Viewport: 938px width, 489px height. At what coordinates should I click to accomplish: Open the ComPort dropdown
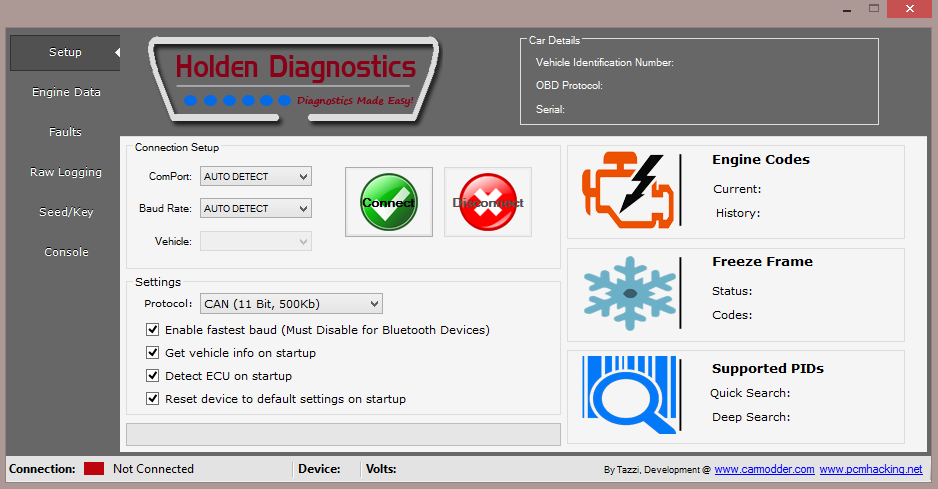tap(255, 177)
